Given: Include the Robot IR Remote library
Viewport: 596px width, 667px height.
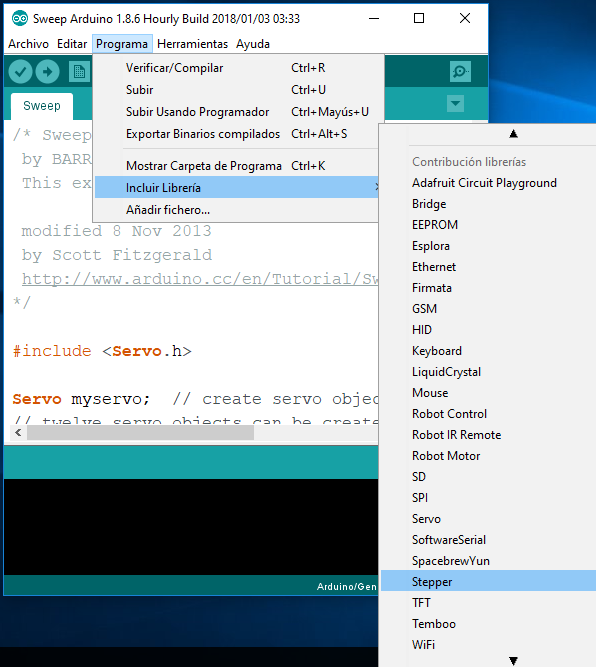Looking at the screenshot, I should (x=488, y=435).
